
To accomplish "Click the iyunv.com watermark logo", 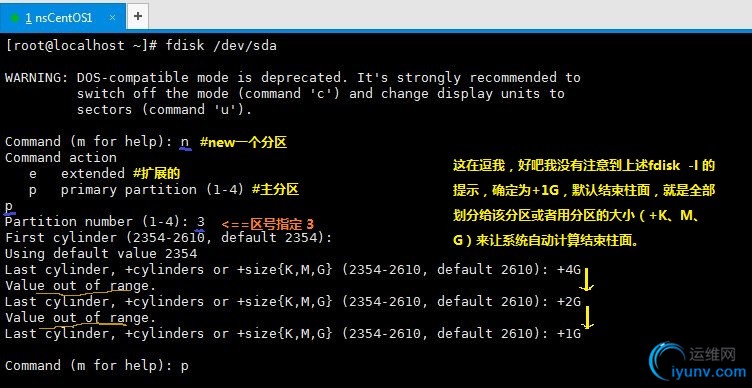I will pos(697,362).
